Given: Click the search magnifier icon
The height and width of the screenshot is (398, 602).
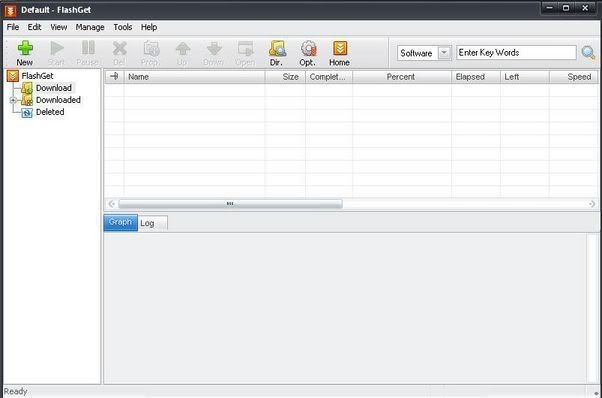Looking at the screenshot, I should (588, 53).
